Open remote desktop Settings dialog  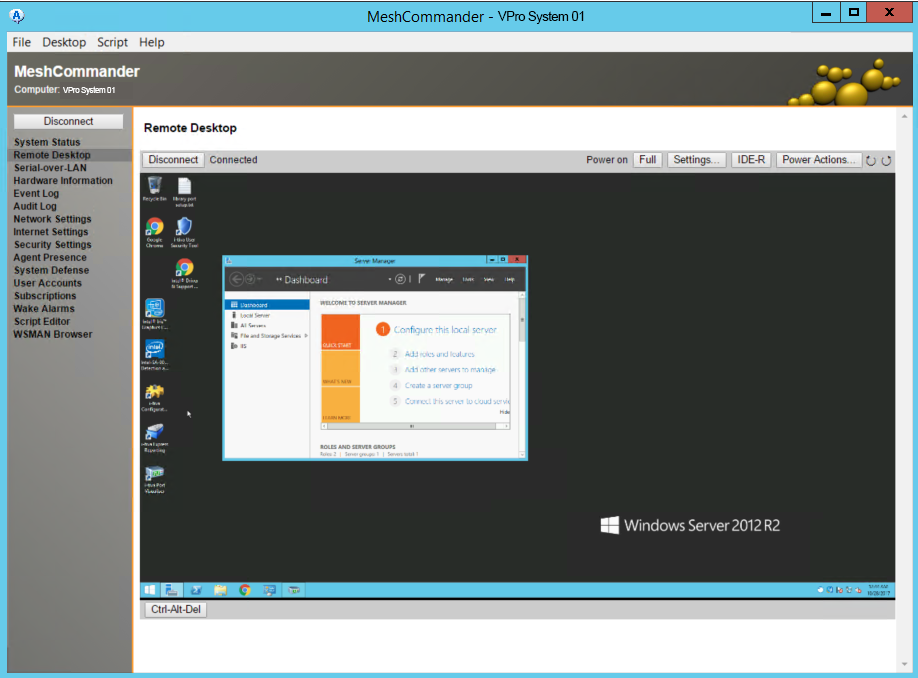pyautogui.click(x=696, y=160)
